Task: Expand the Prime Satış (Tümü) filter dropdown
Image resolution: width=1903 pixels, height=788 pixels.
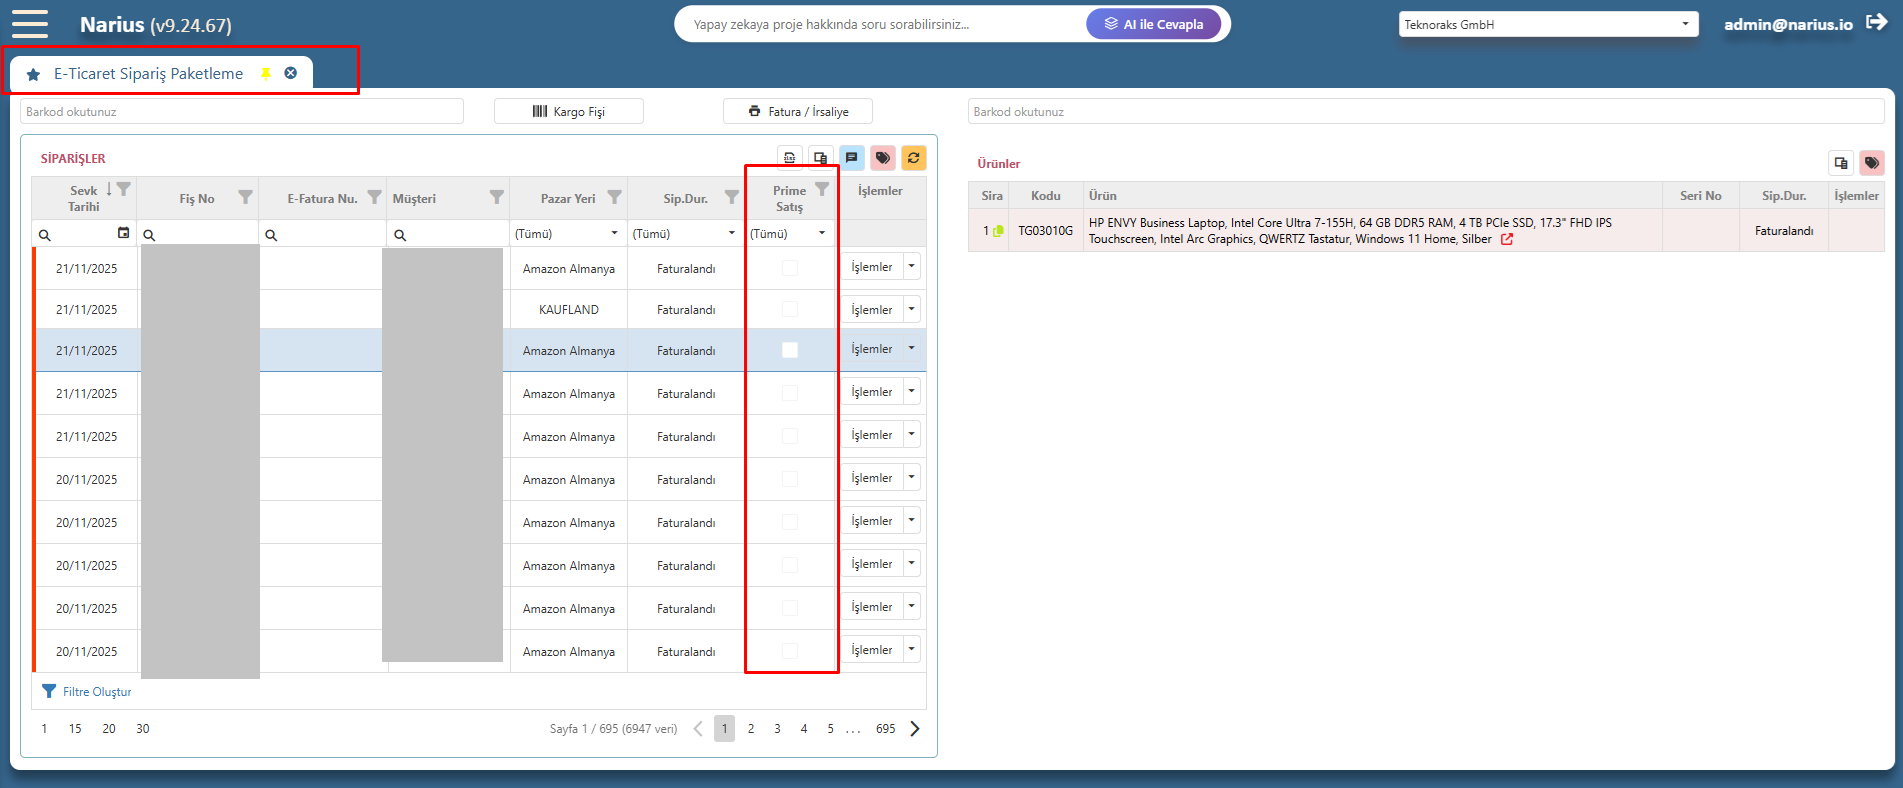Action: 822,233
